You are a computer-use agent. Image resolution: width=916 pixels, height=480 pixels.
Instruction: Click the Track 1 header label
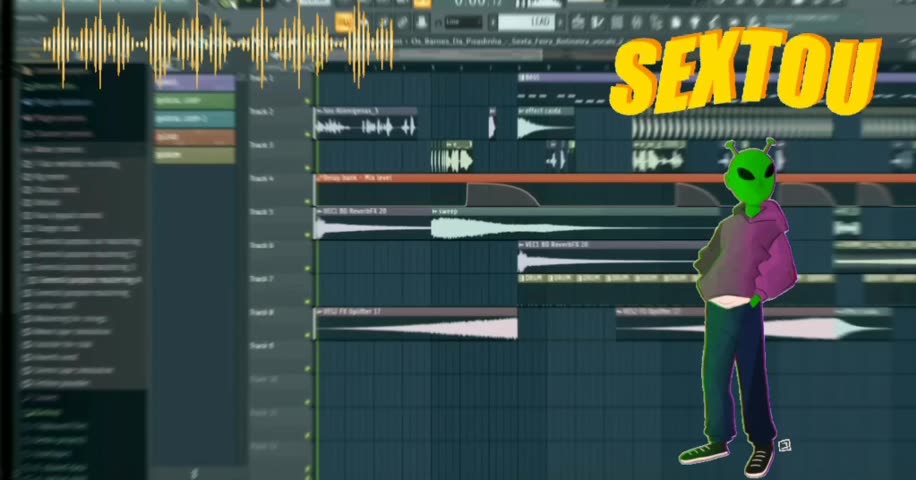click(262, 78)
